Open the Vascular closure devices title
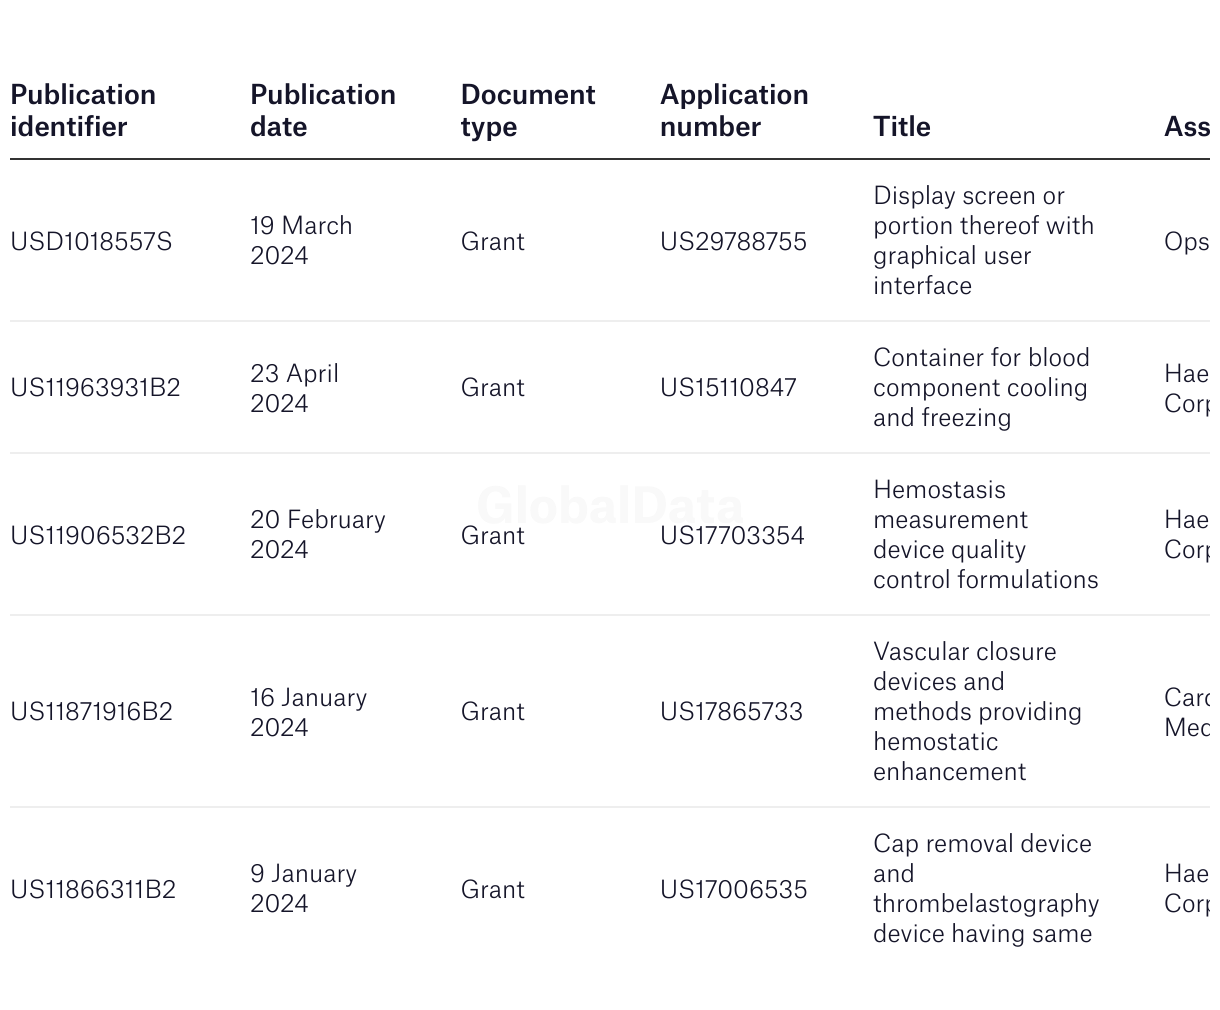This screenshot has width=1220, height=1010. [978, 712]
